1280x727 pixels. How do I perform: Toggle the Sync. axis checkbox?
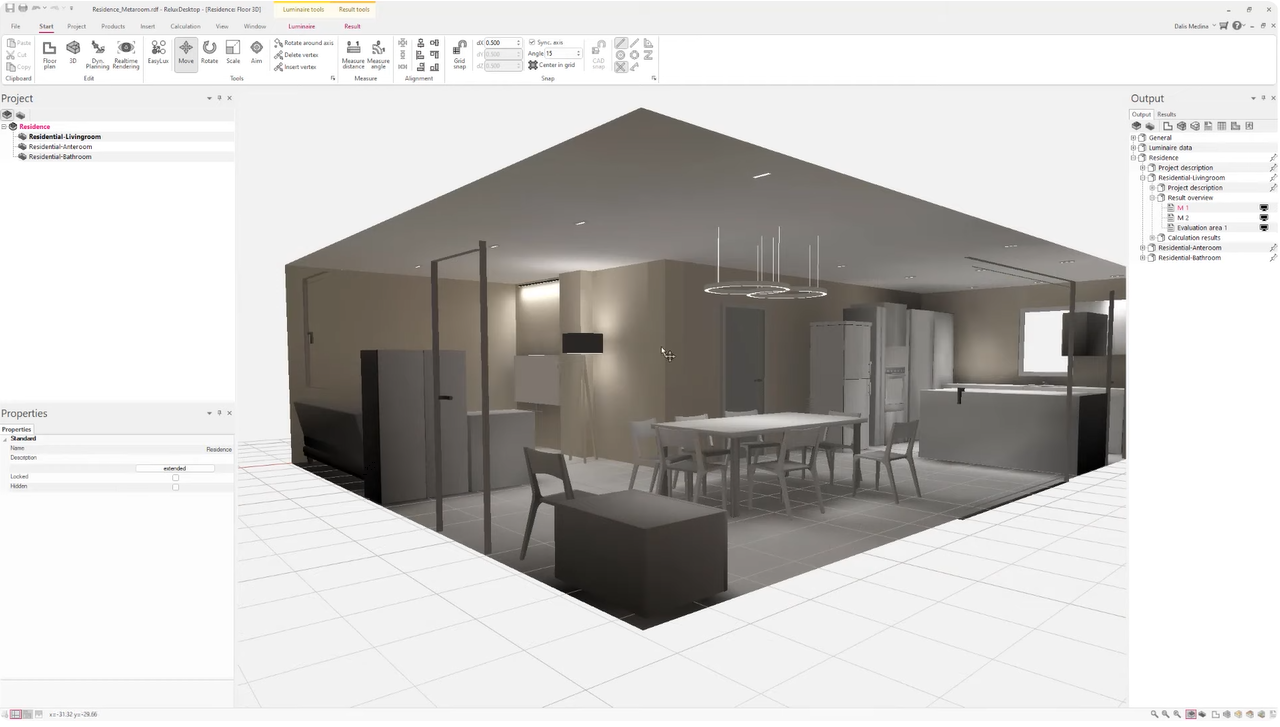pyautogui.click(x=532, y=43)
